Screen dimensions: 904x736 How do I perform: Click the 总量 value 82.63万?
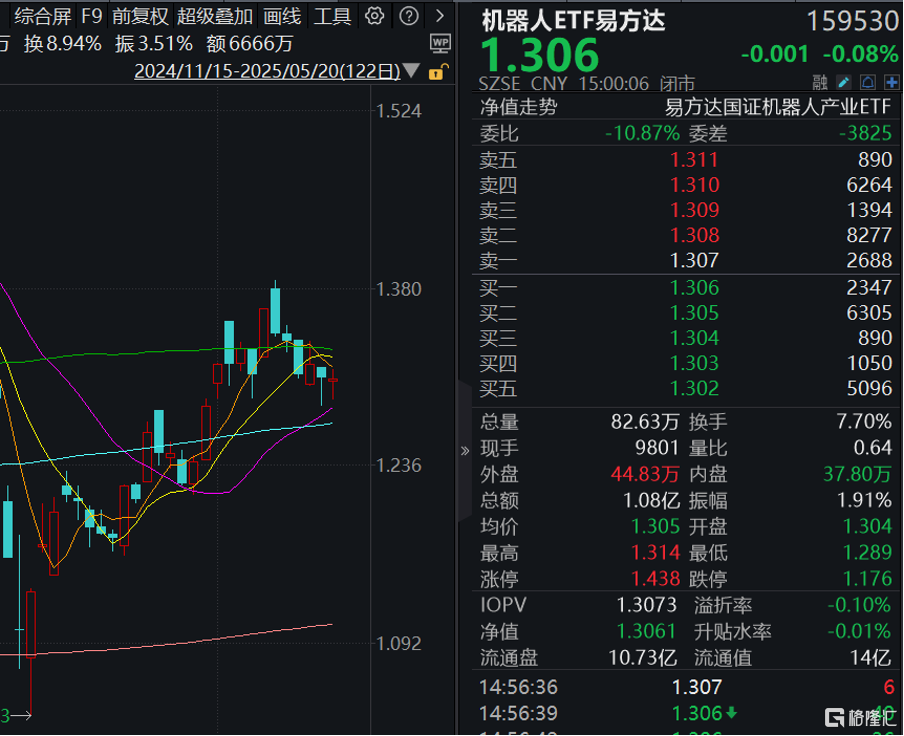pos(645,422)
